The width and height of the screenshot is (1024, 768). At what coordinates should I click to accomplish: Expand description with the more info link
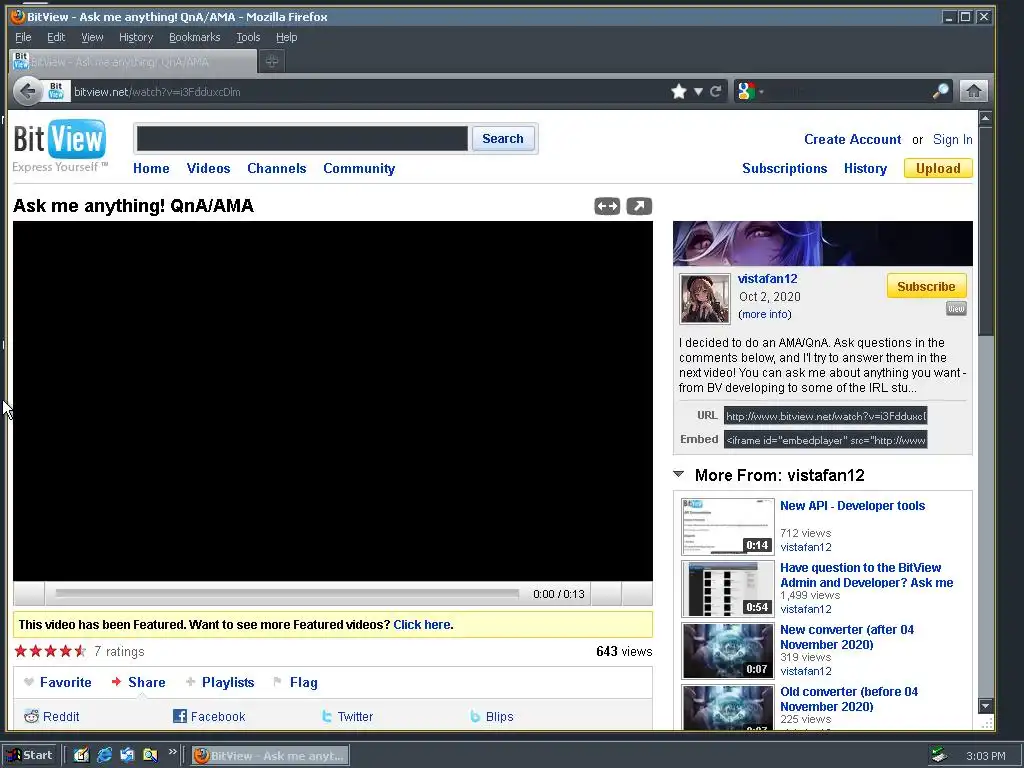click(765, 314)
